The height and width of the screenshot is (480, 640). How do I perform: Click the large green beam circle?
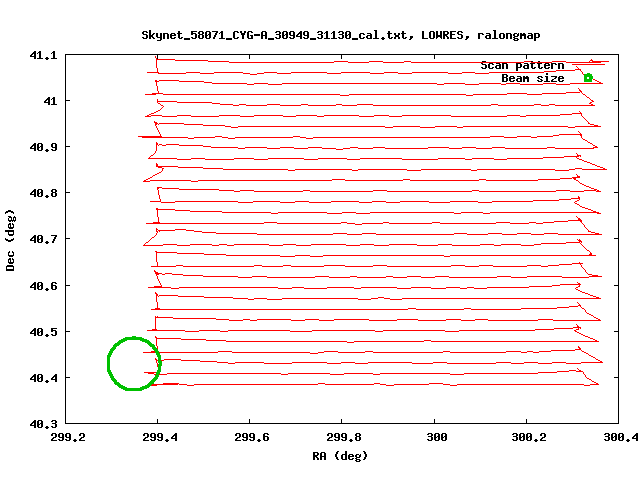pyautogui.click(x=134, y=363)
